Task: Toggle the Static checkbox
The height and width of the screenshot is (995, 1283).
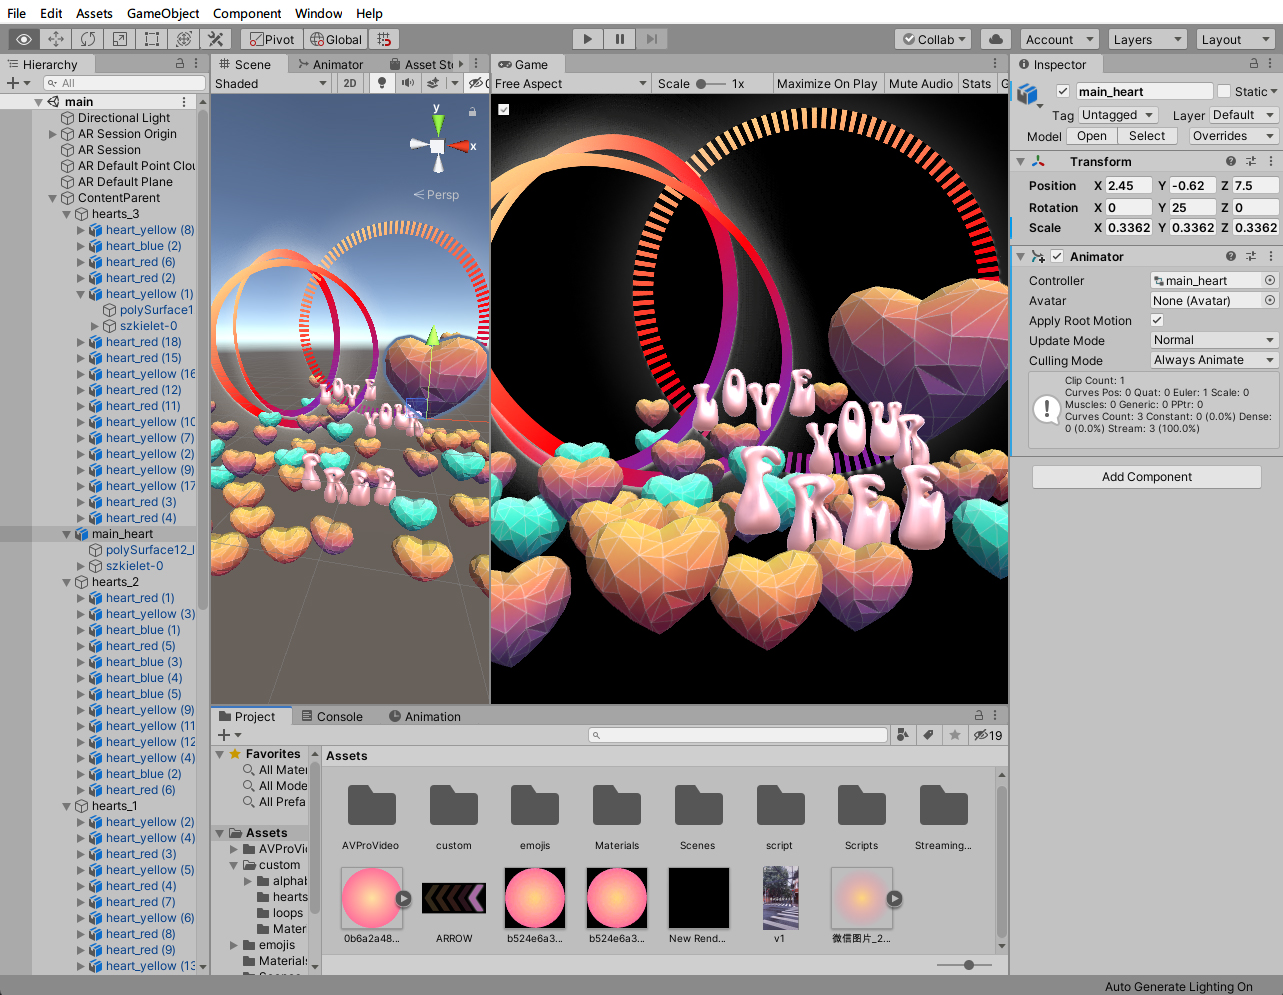Action: [x=1224, y=91]
